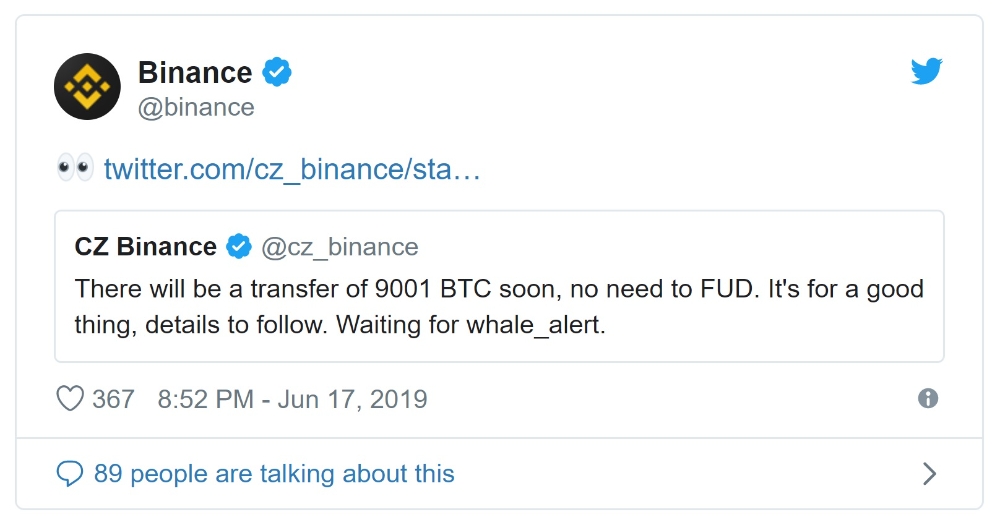Click the word FUD in the quoted tweet

726,289
